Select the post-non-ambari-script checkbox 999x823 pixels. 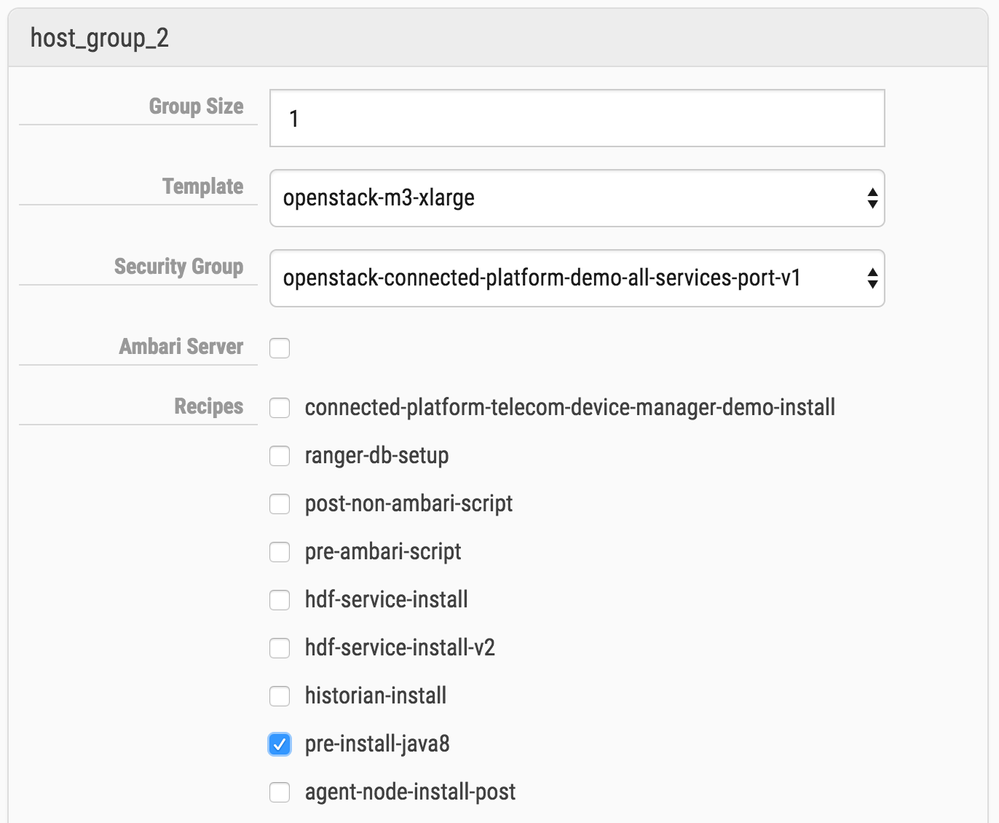point(280,504)
